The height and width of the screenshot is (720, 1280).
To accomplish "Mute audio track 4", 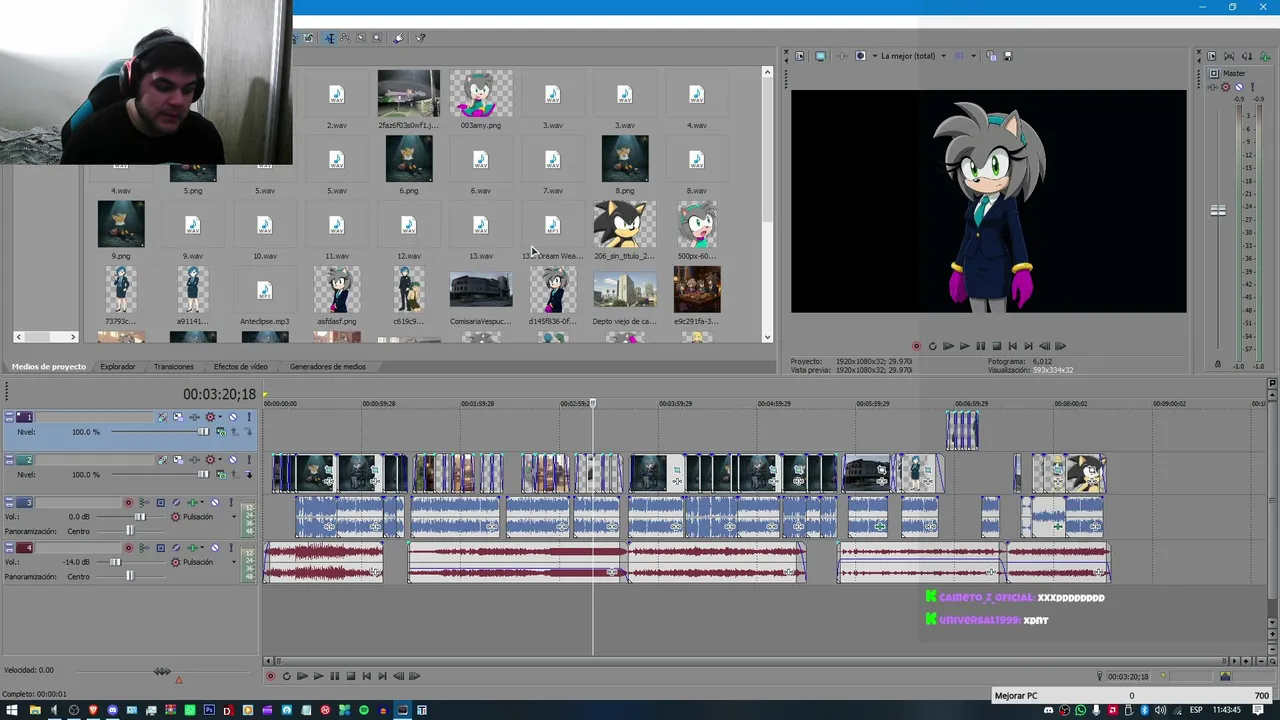I will (215, 548).
